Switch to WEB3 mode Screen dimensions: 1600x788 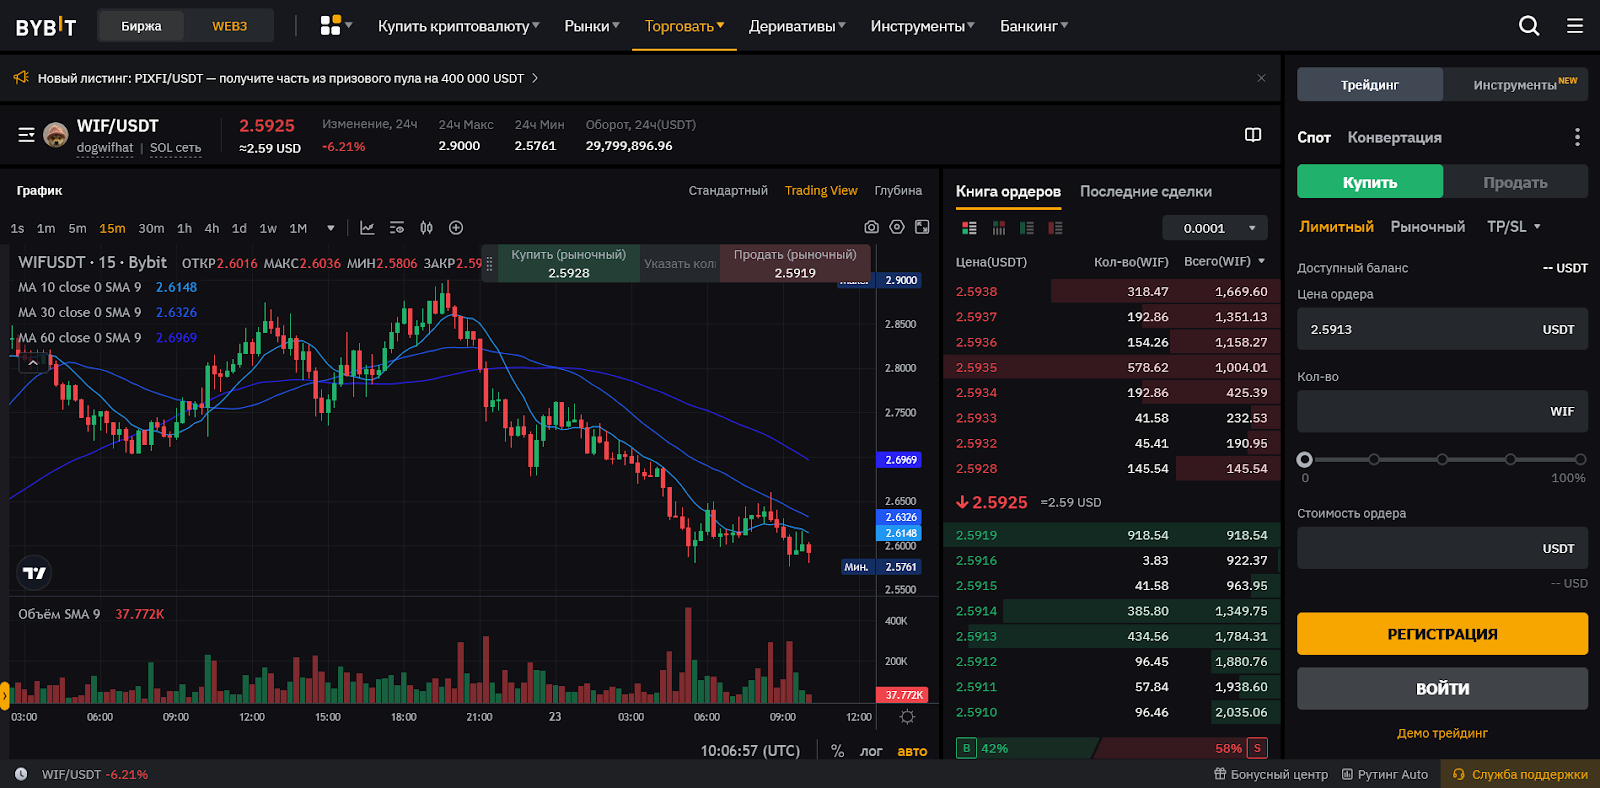click(229, 26)
